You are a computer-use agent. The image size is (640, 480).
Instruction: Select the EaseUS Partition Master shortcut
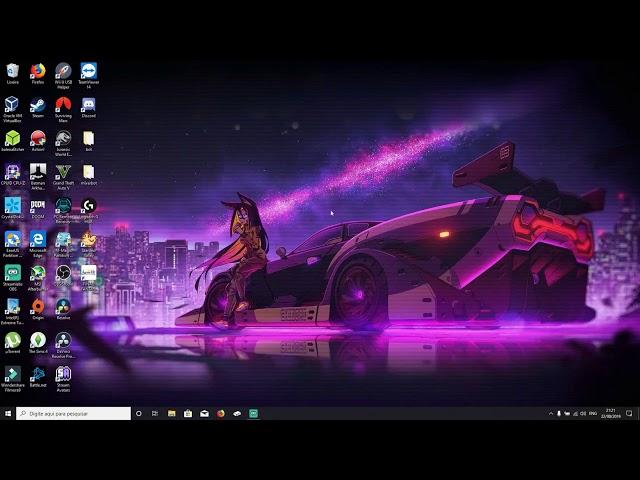(x=13, y=244)
